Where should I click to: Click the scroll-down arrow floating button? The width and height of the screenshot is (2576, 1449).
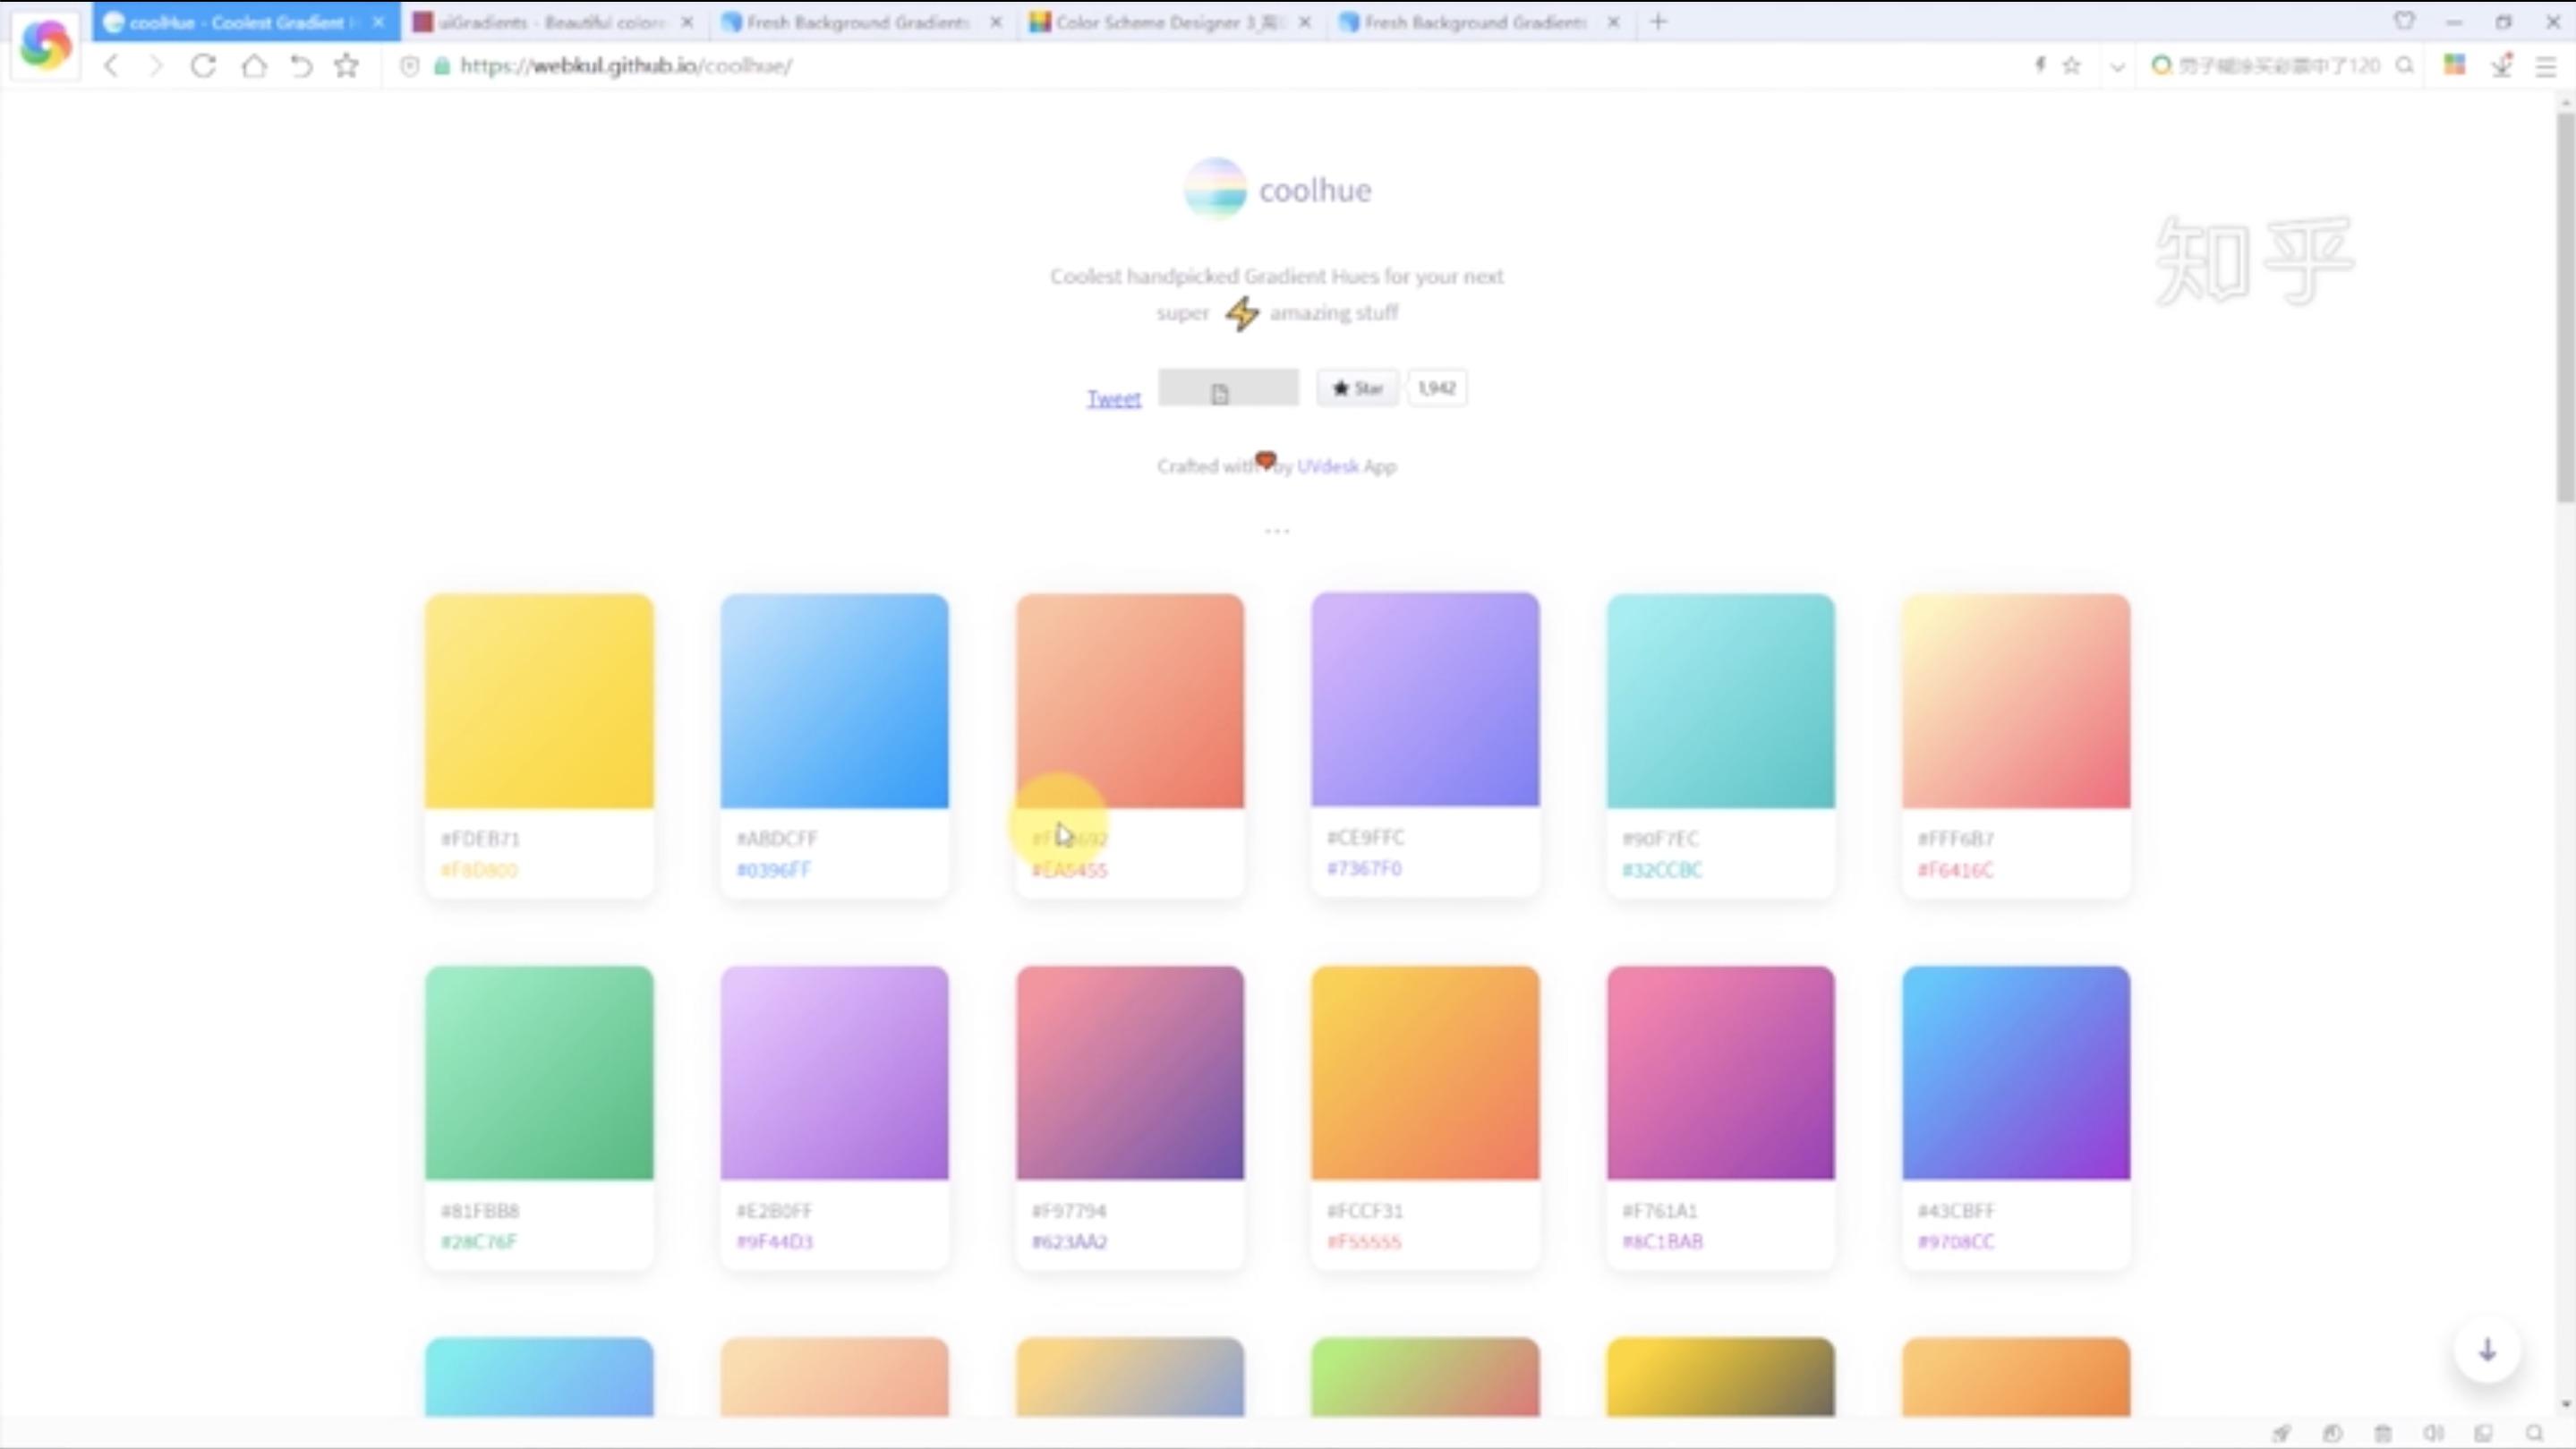coord(2487,1350)
